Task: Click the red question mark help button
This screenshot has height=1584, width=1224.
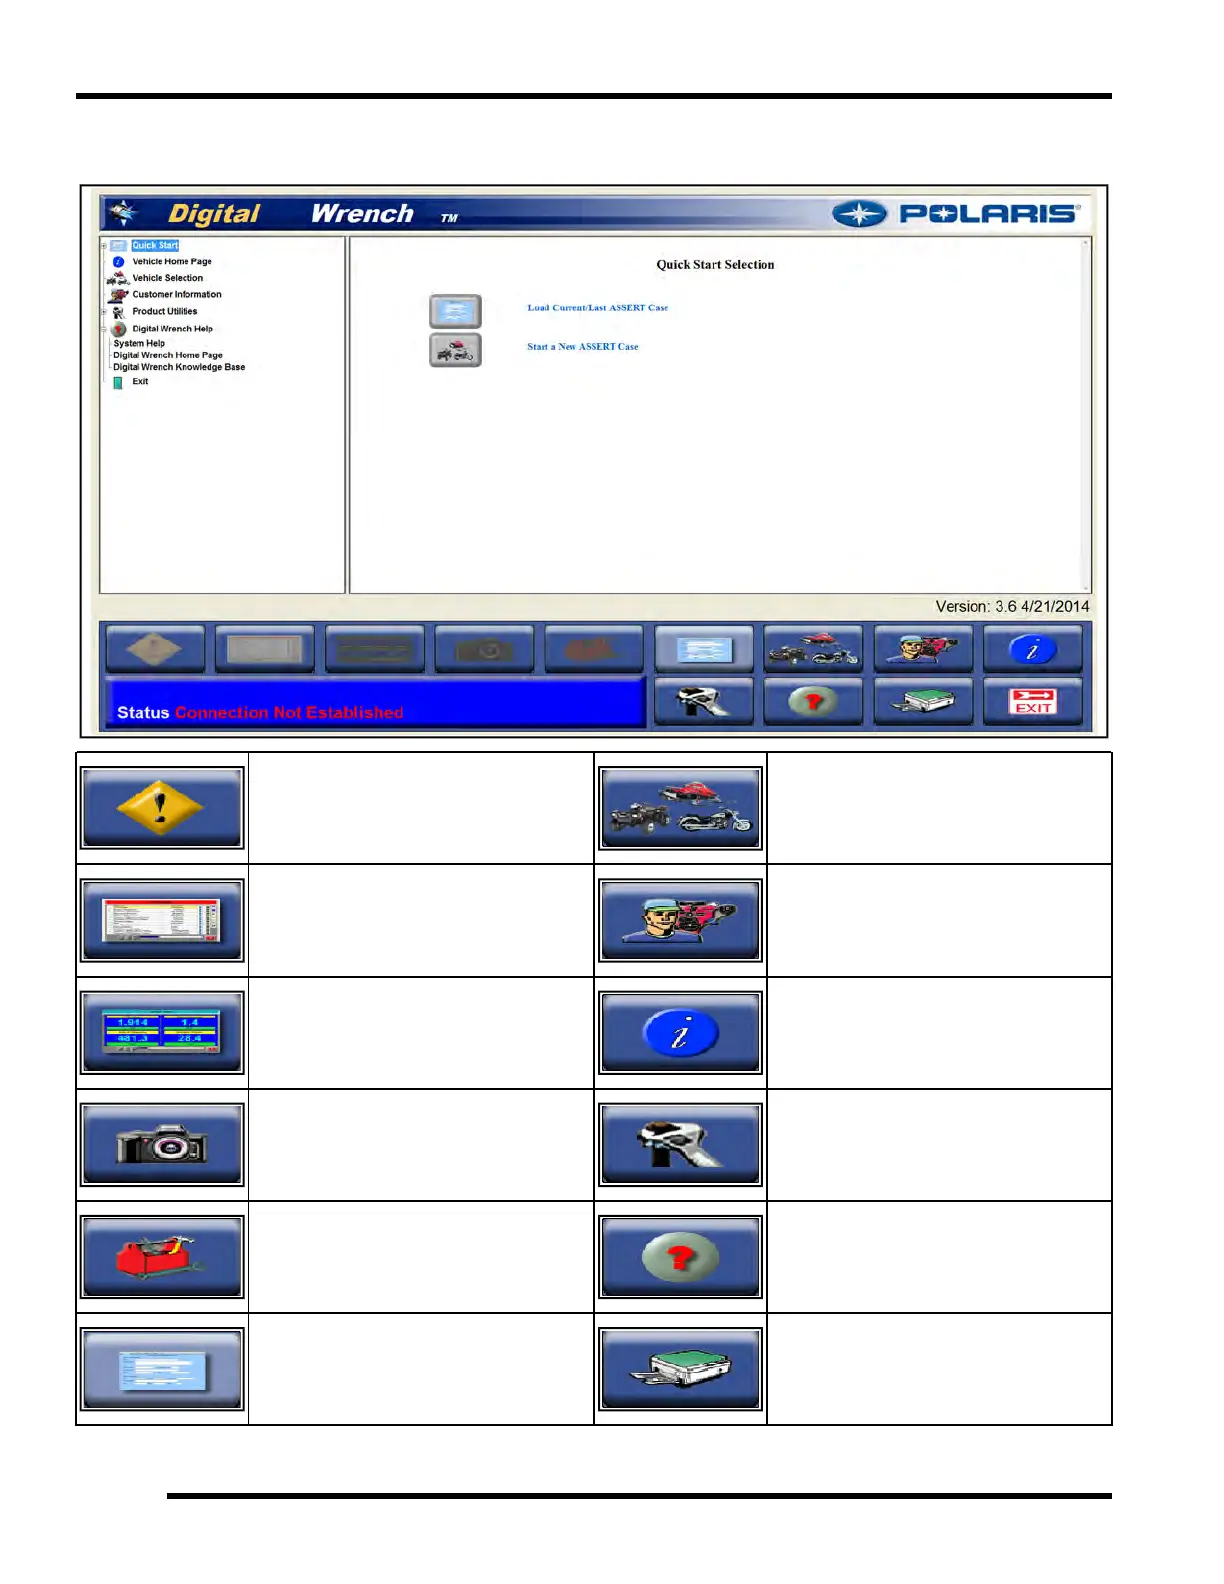Action: (813, 701)
